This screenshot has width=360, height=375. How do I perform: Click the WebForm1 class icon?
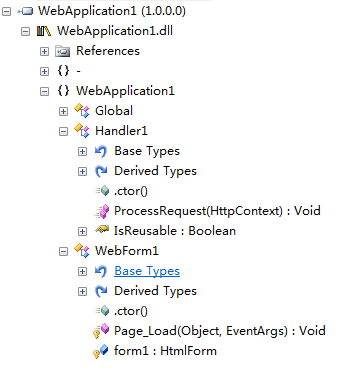pyautogui.click(x=82, y=251)
